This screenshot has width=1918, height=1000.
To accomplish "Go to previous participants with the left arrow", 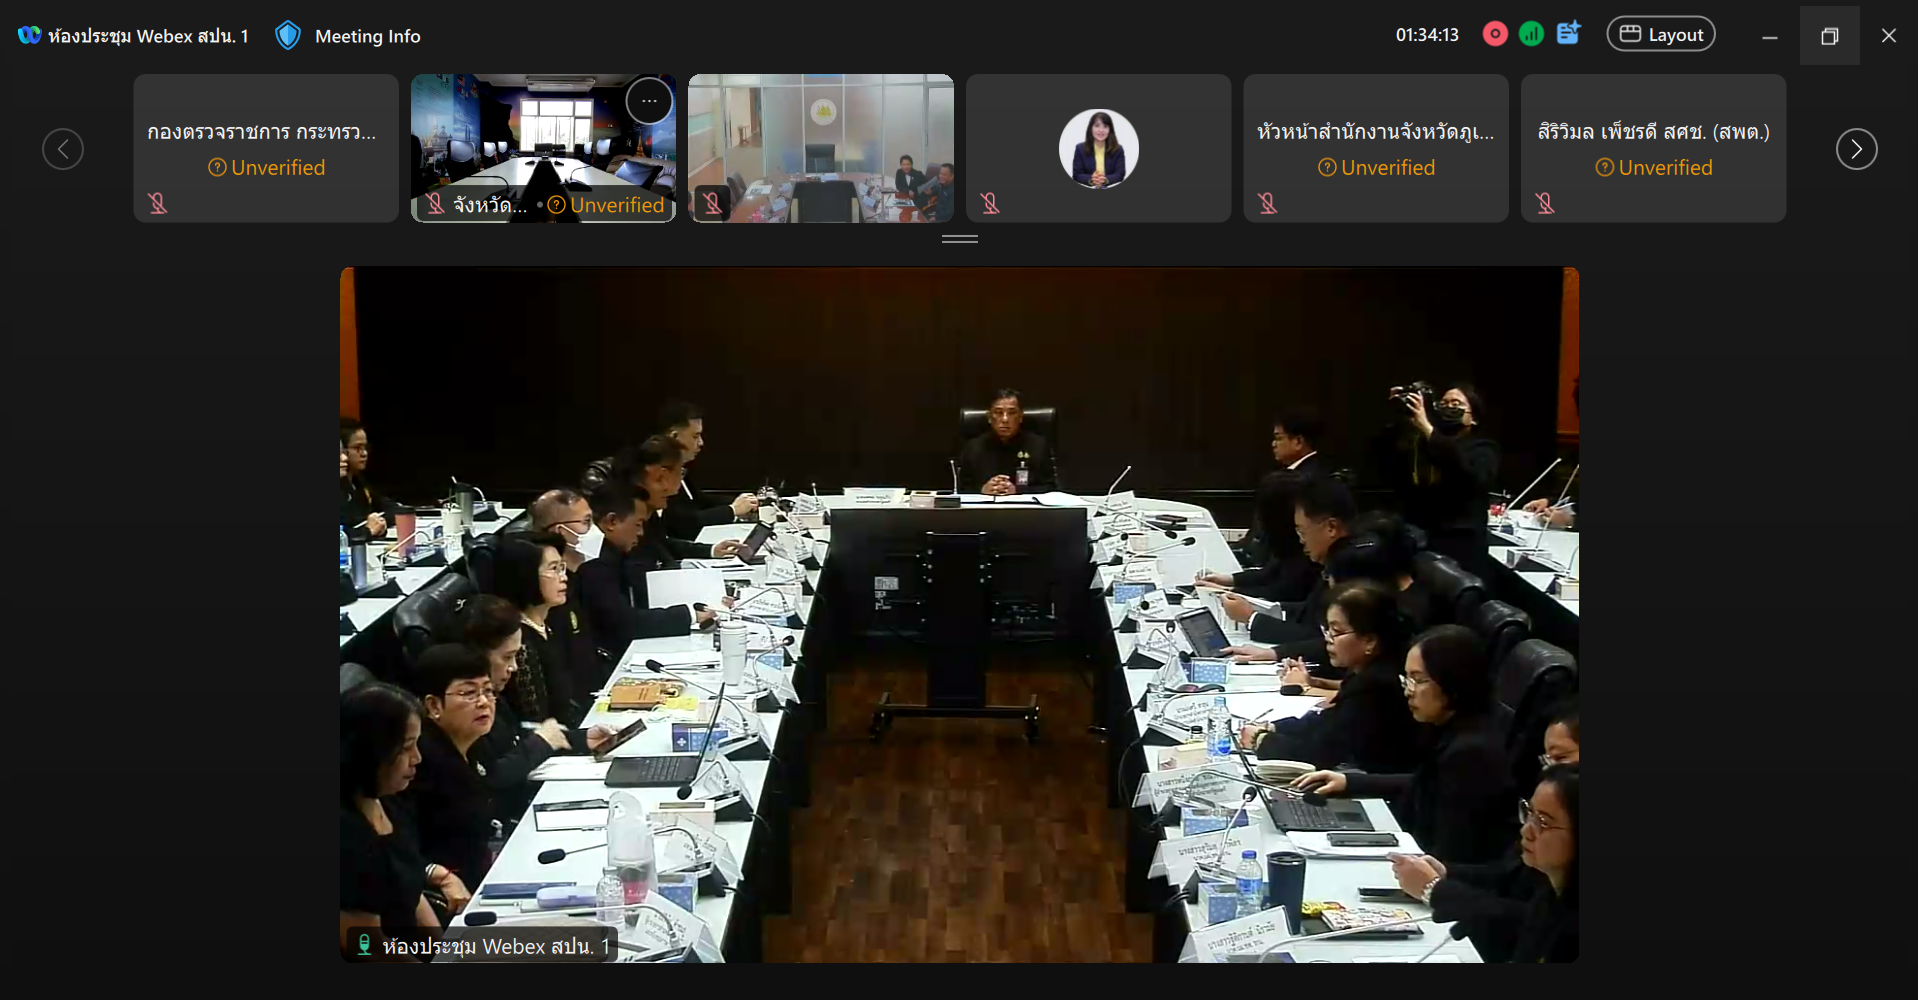I will coord(63,149).
